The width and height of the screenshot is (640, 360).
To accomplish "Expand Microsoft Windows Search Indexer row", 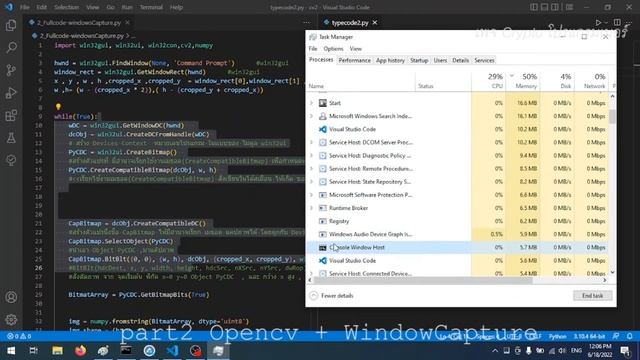I will [312, 116].
